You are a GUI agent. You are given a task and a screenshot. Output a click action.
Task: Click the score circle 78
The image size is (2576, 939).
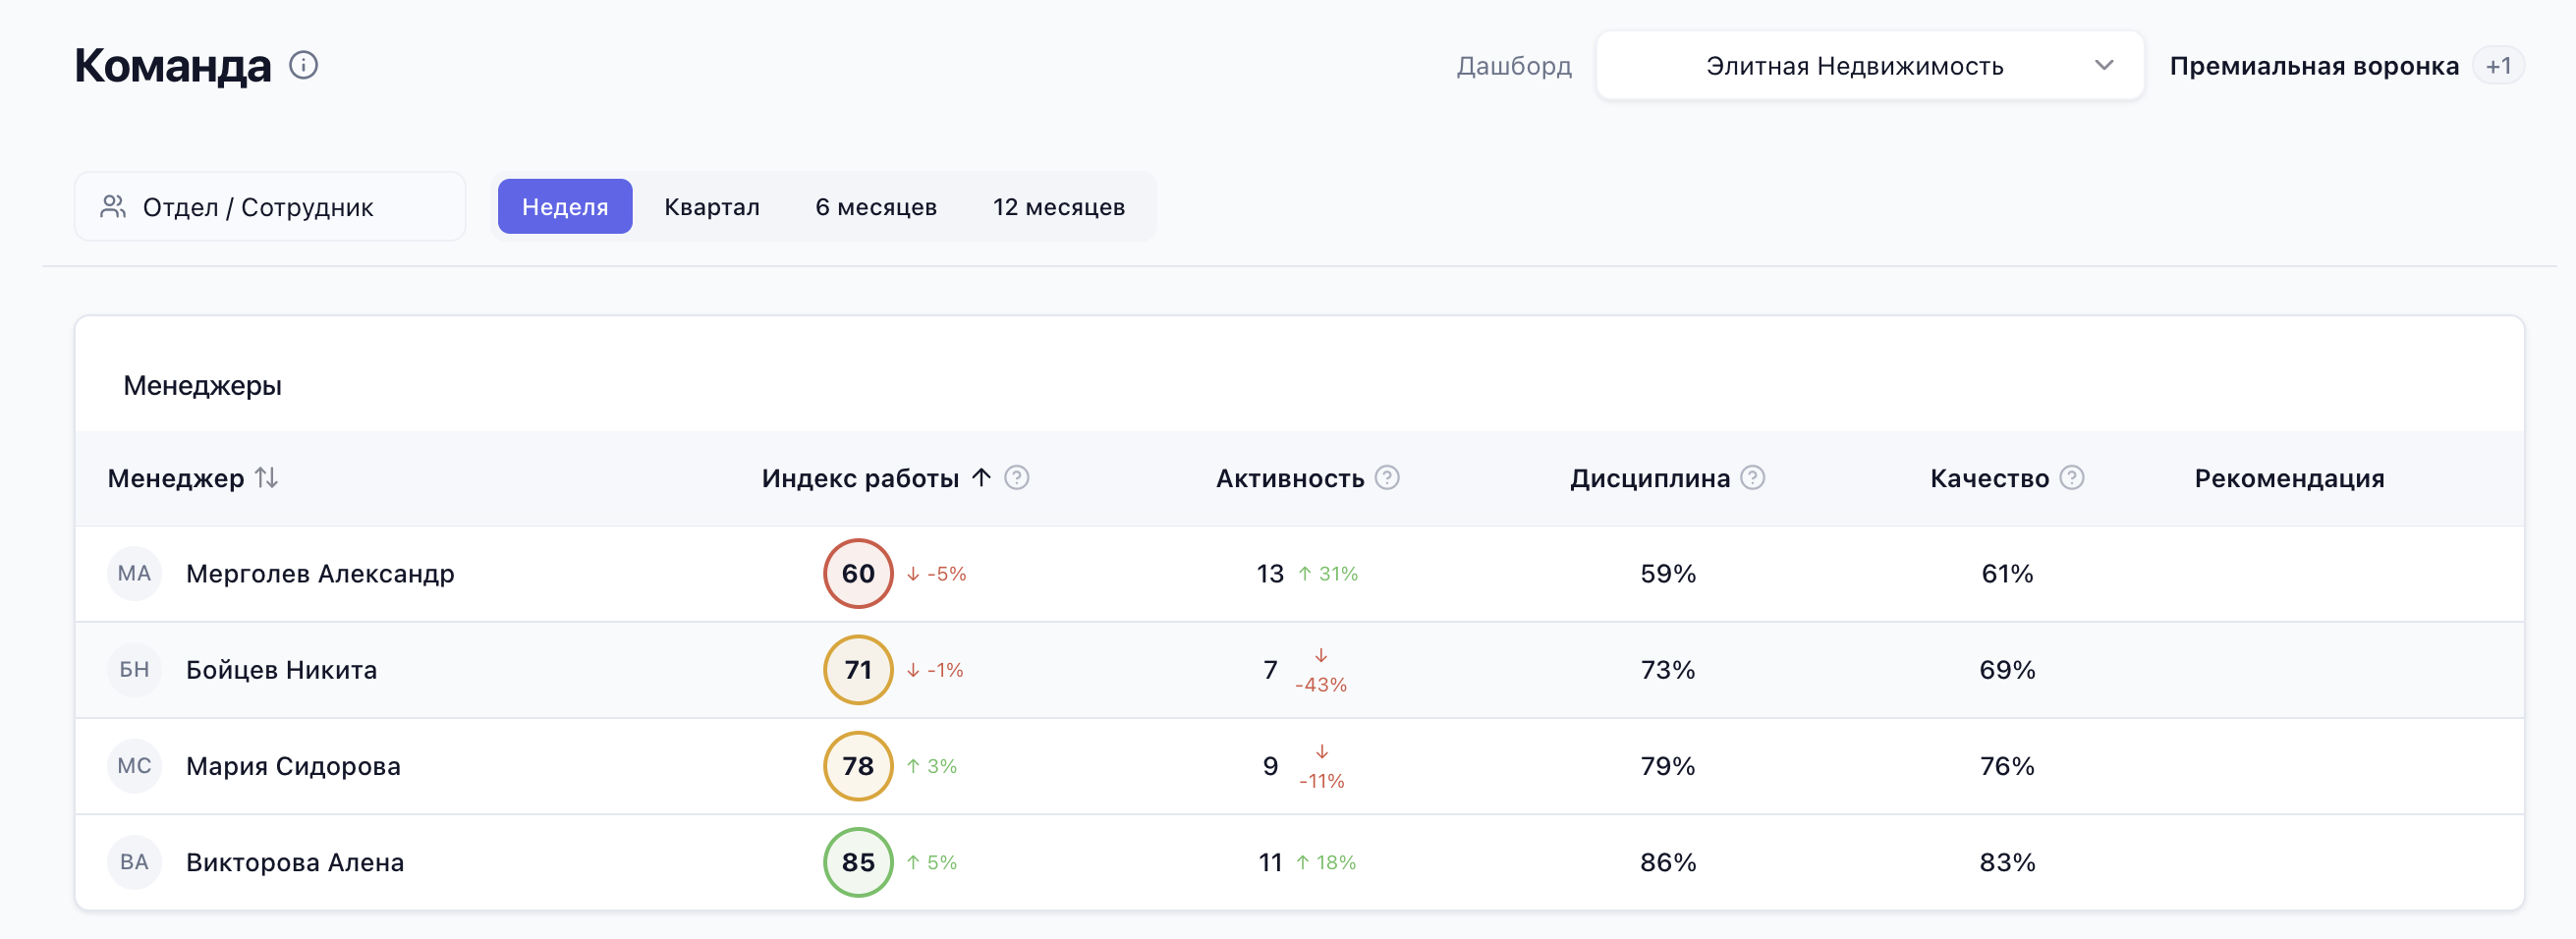[x=858, y=765]
